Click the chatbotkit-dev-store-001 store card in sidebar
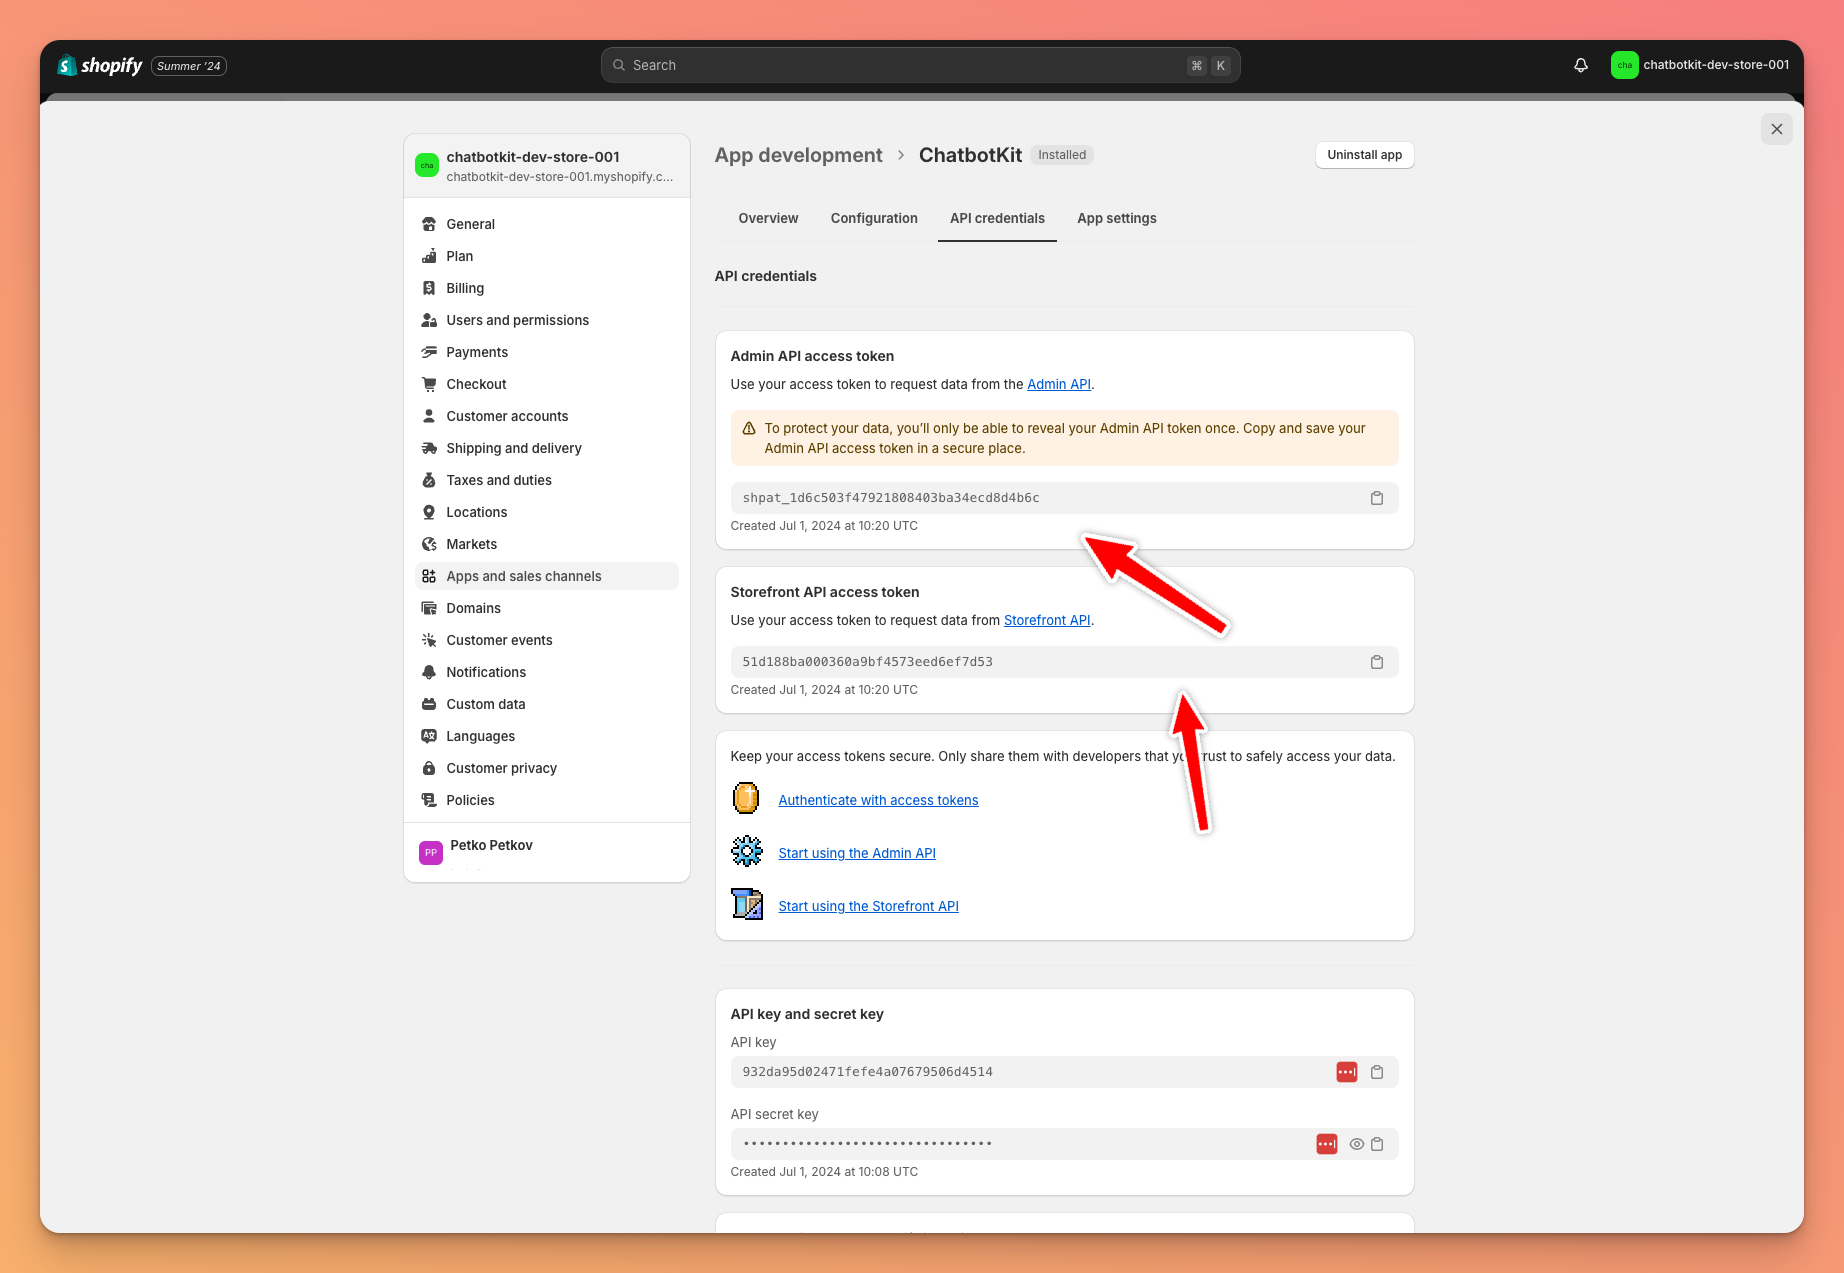 [x=546, y=166]
